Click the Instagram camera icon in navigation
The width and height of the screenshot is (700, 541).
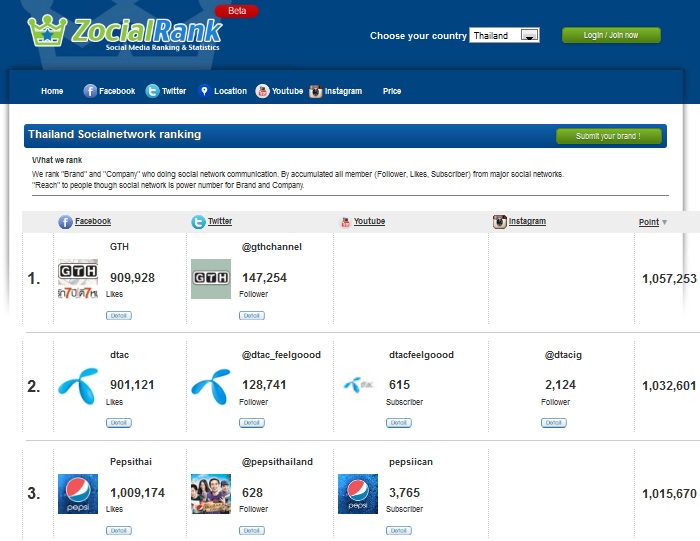point(315,91)
